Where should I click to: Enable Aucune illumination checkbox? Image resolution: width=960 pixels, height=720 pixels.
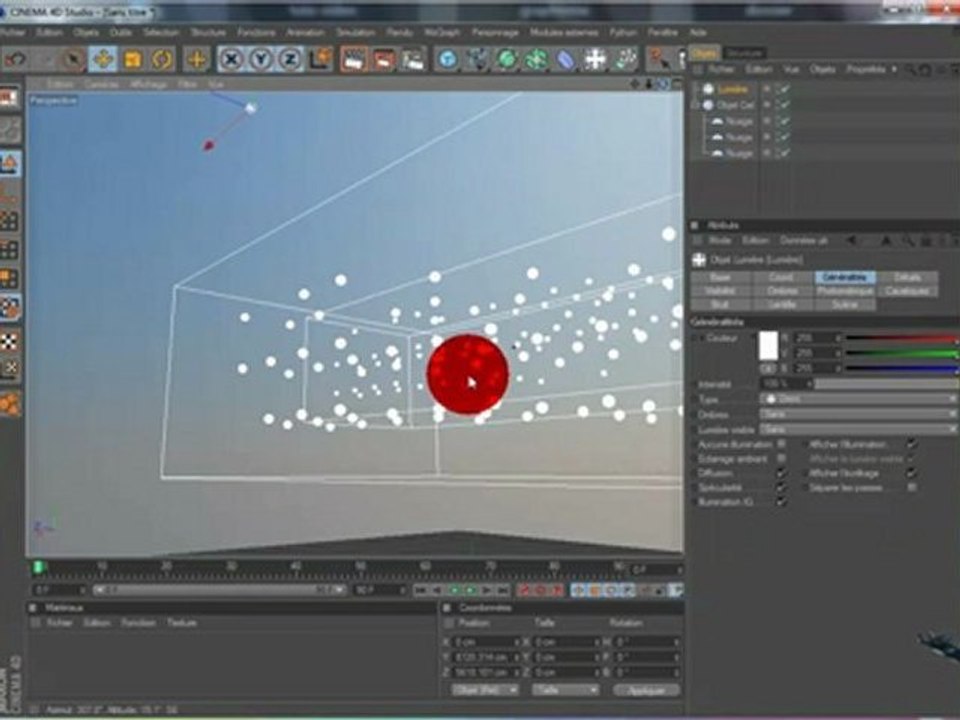[x=781, y=444]
